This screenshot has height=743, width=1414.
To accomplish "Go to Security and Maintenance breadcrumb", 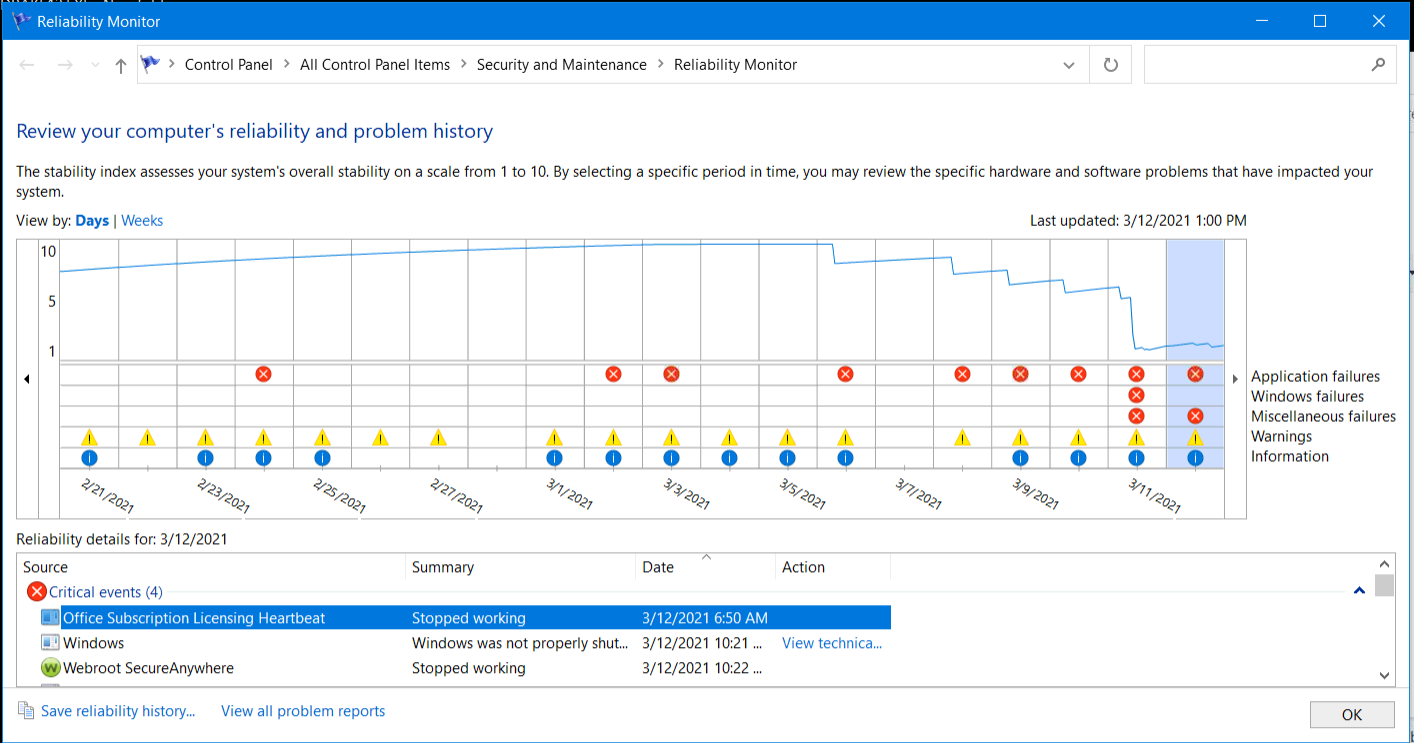I will pyautogui.click(x=562, y=65).
